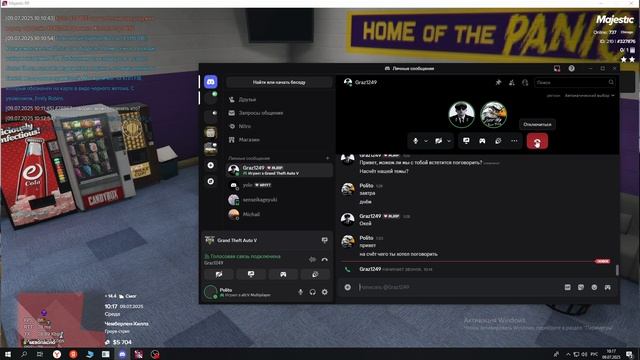Open the Магазин shop page

(279, 140)
